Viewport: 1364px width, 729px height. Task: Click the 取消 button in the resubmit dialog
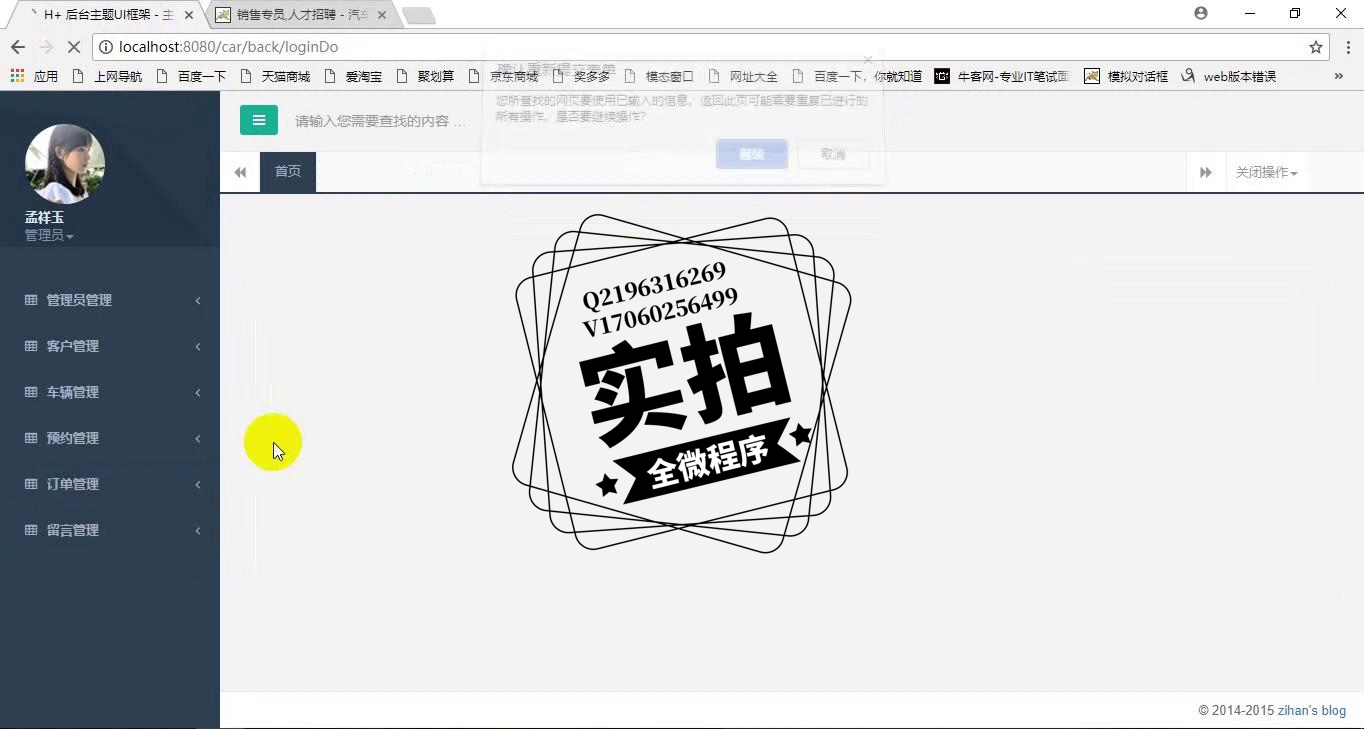833,154
